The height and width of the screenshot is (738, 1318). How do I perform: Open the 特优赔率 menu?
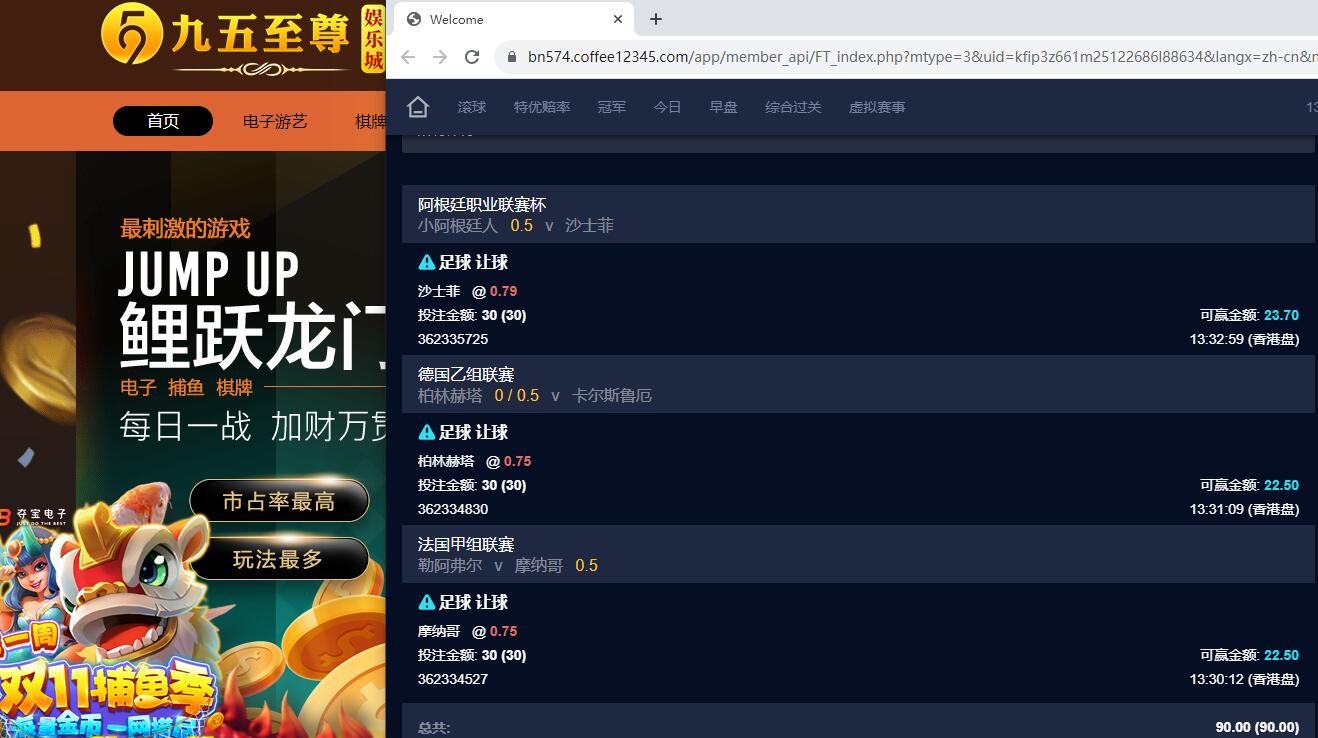pyautogui.click(x=542, y=107)
